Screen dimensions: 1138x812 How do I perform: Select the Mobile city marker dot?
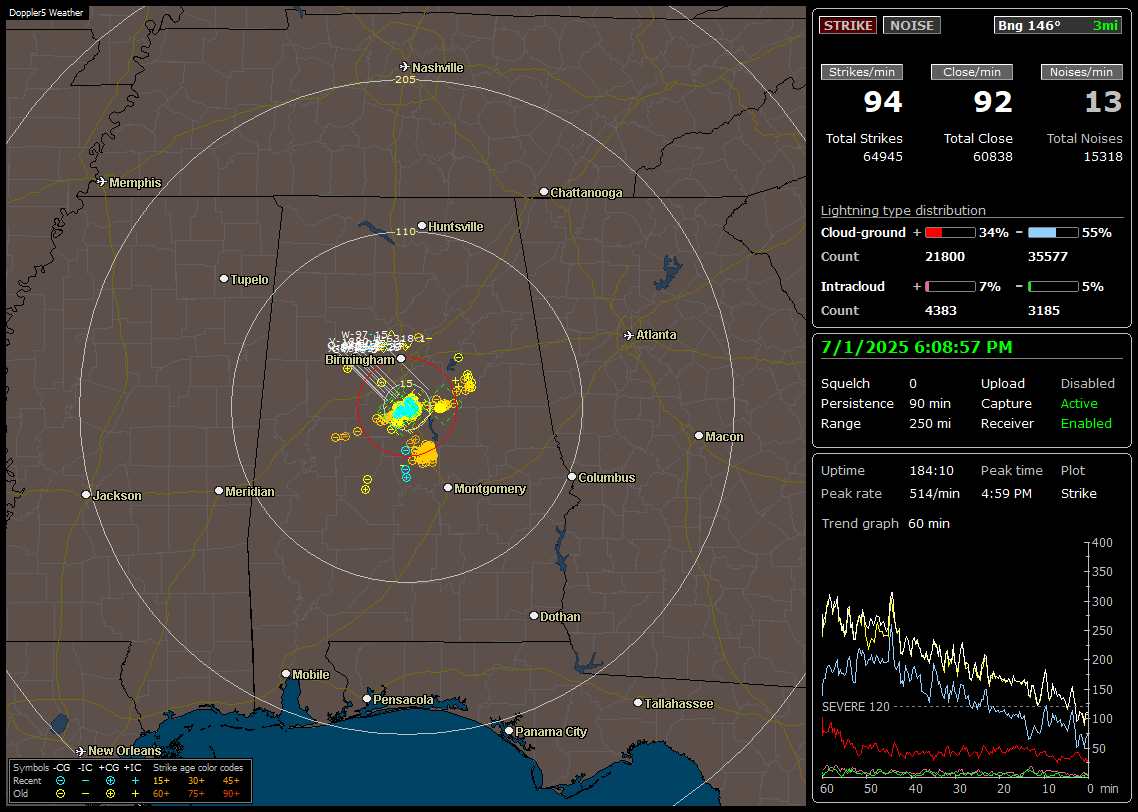(286, 674)
